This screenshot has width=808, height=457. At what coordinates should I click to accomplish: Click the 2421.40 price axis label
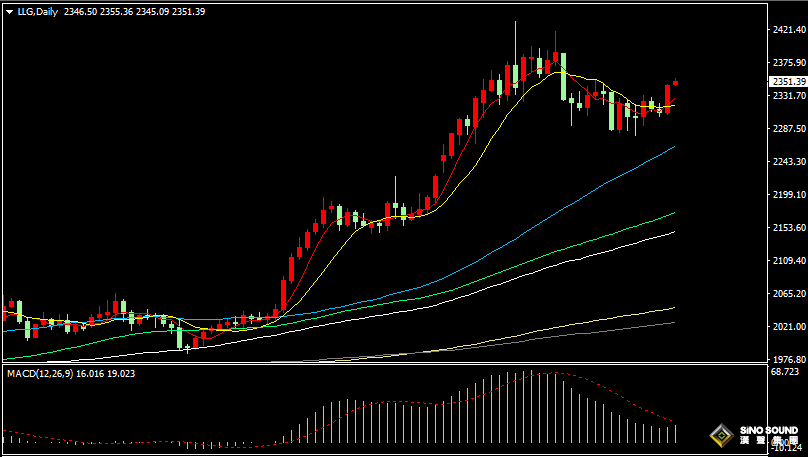788,30
